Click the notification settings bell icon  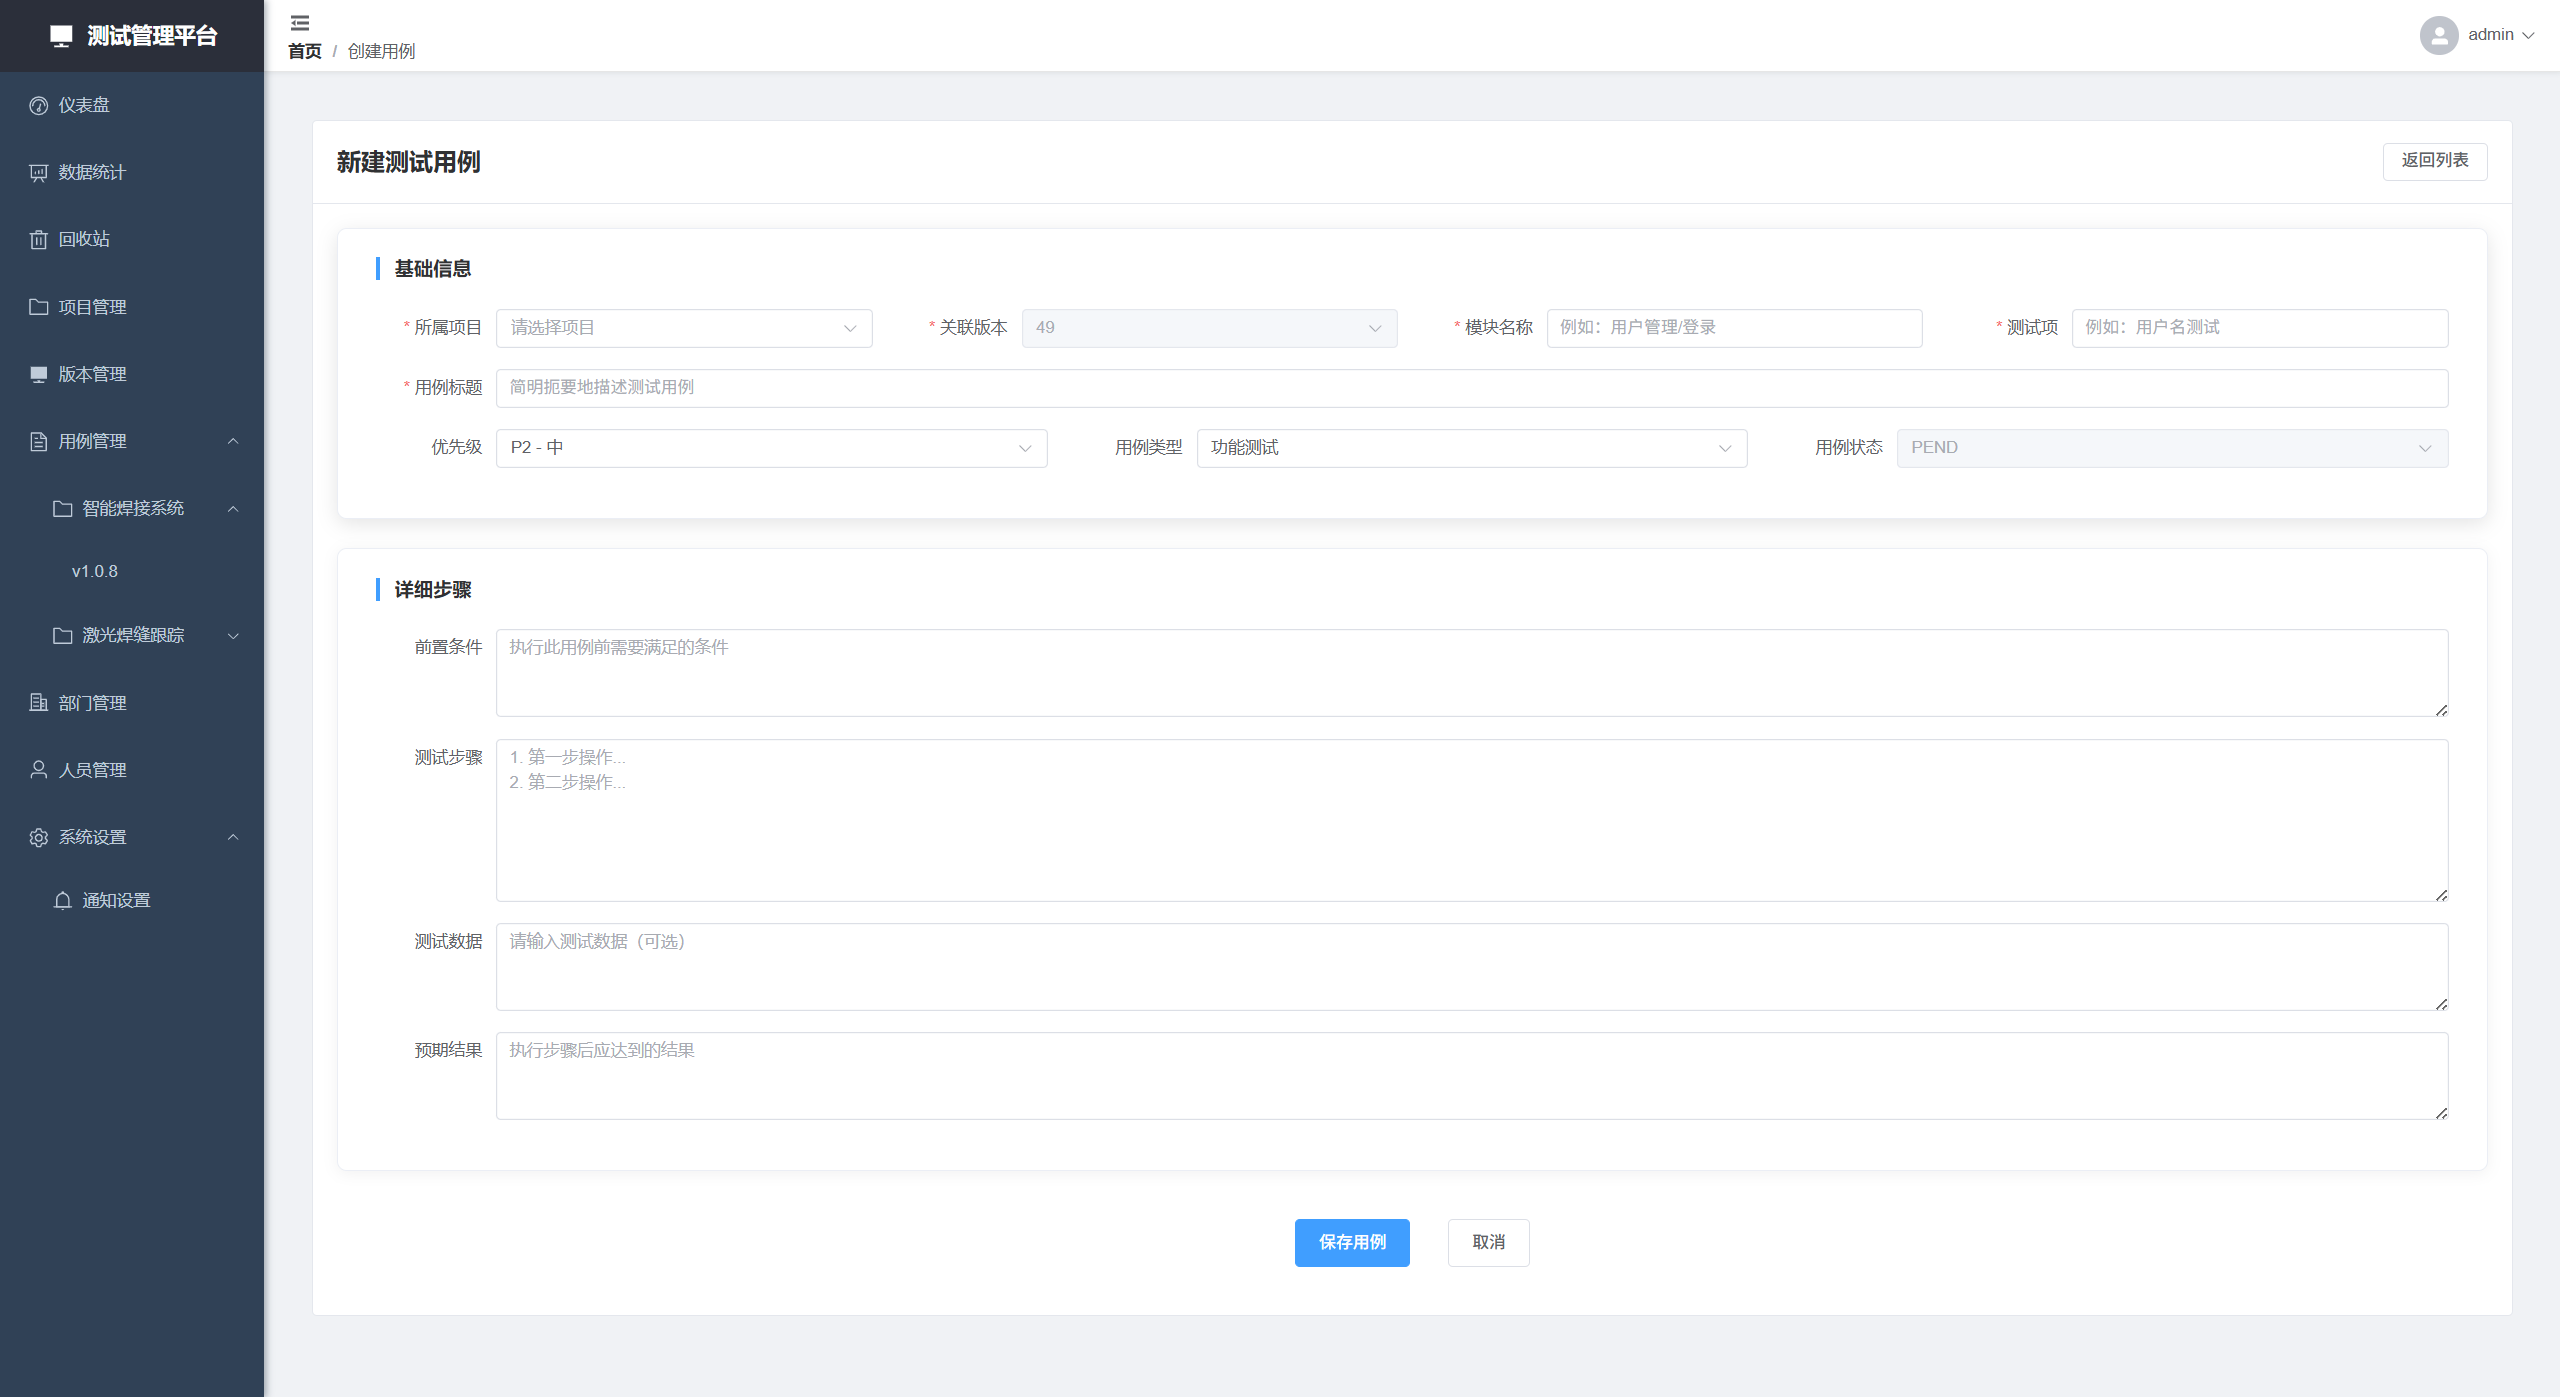[x=62, y=901]
